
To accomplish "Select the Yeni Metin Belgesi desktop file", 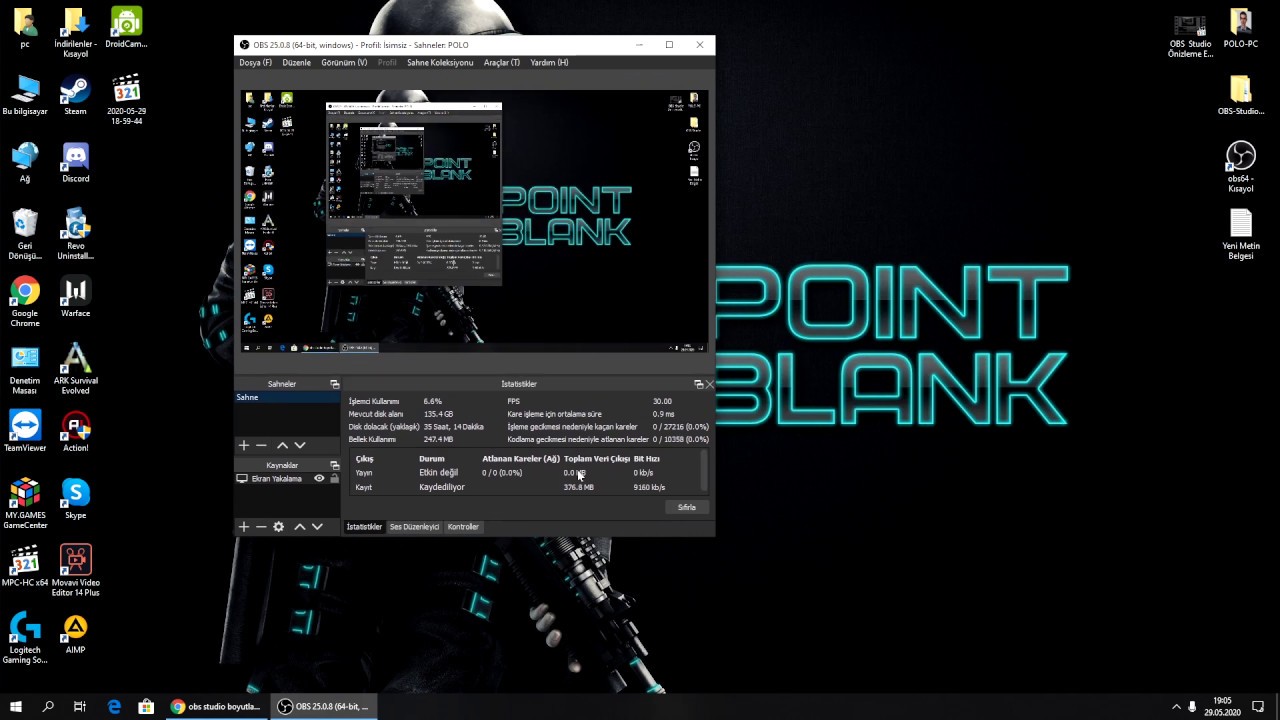I will [x=1241, y=234].
